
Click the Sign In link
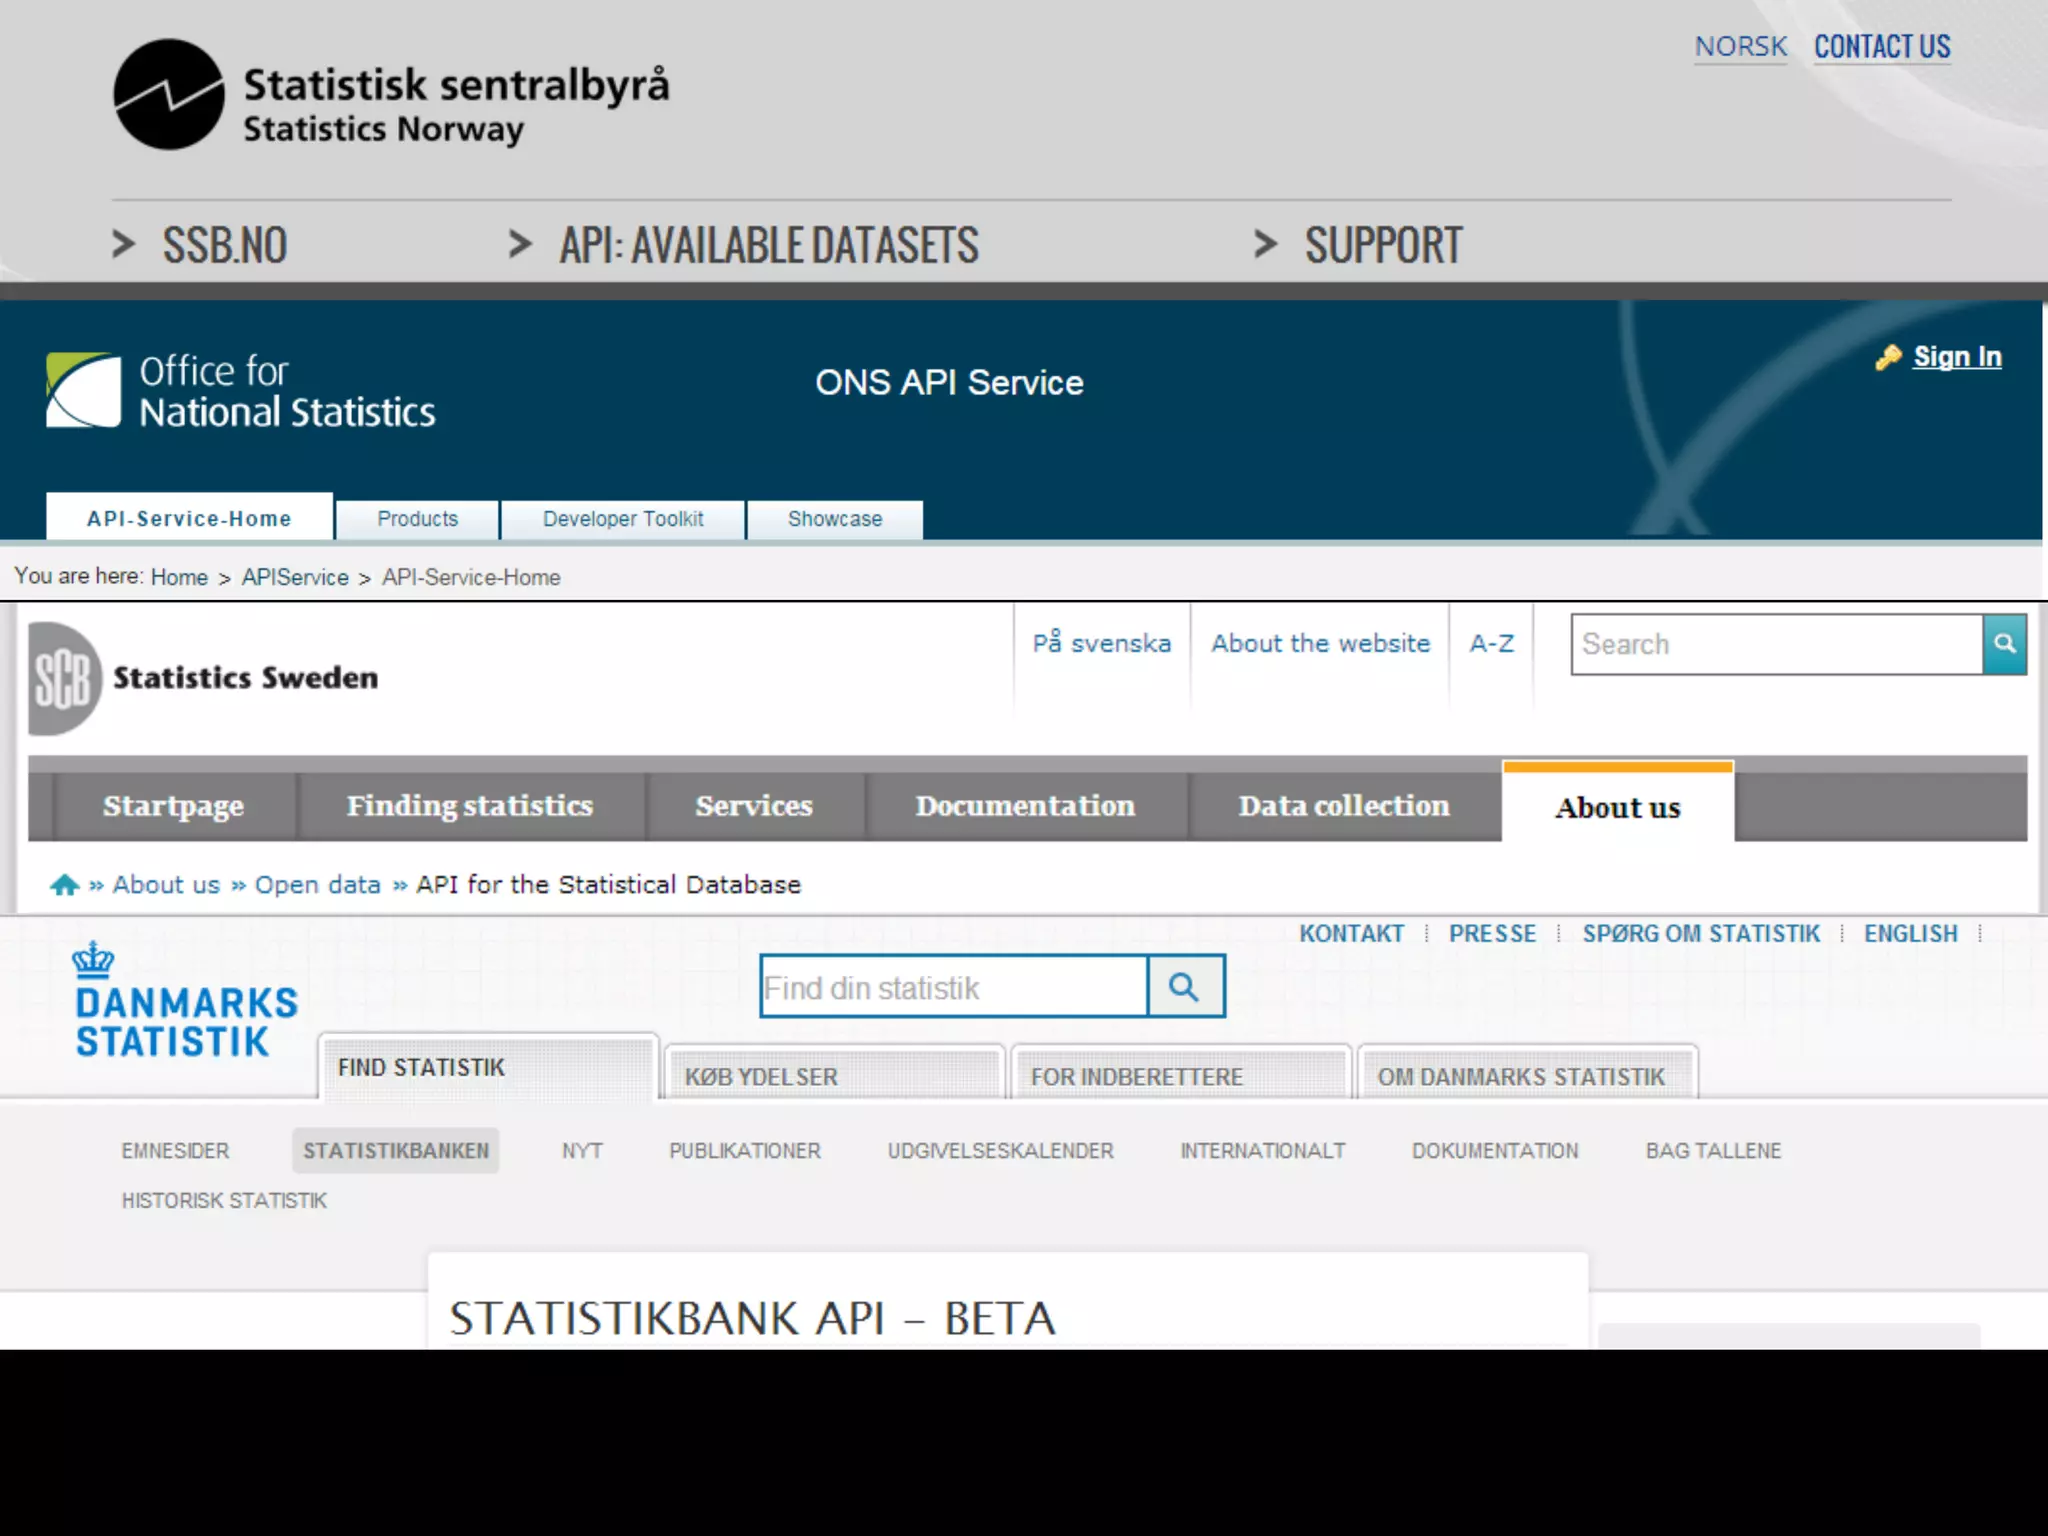pos(1956,357)
